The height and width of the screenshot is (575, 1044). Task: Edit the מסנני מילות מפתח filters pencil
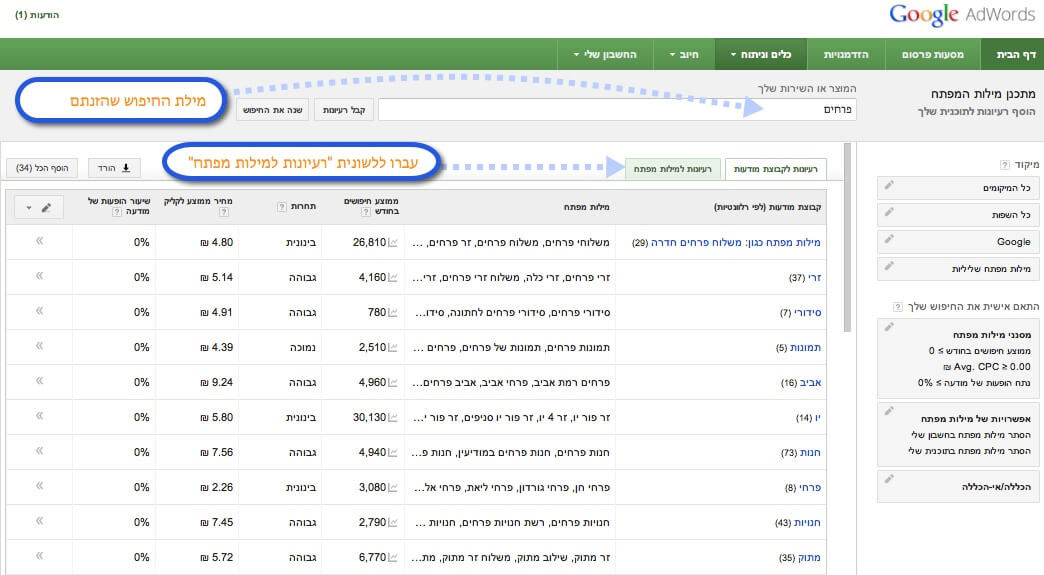[890, 326]
